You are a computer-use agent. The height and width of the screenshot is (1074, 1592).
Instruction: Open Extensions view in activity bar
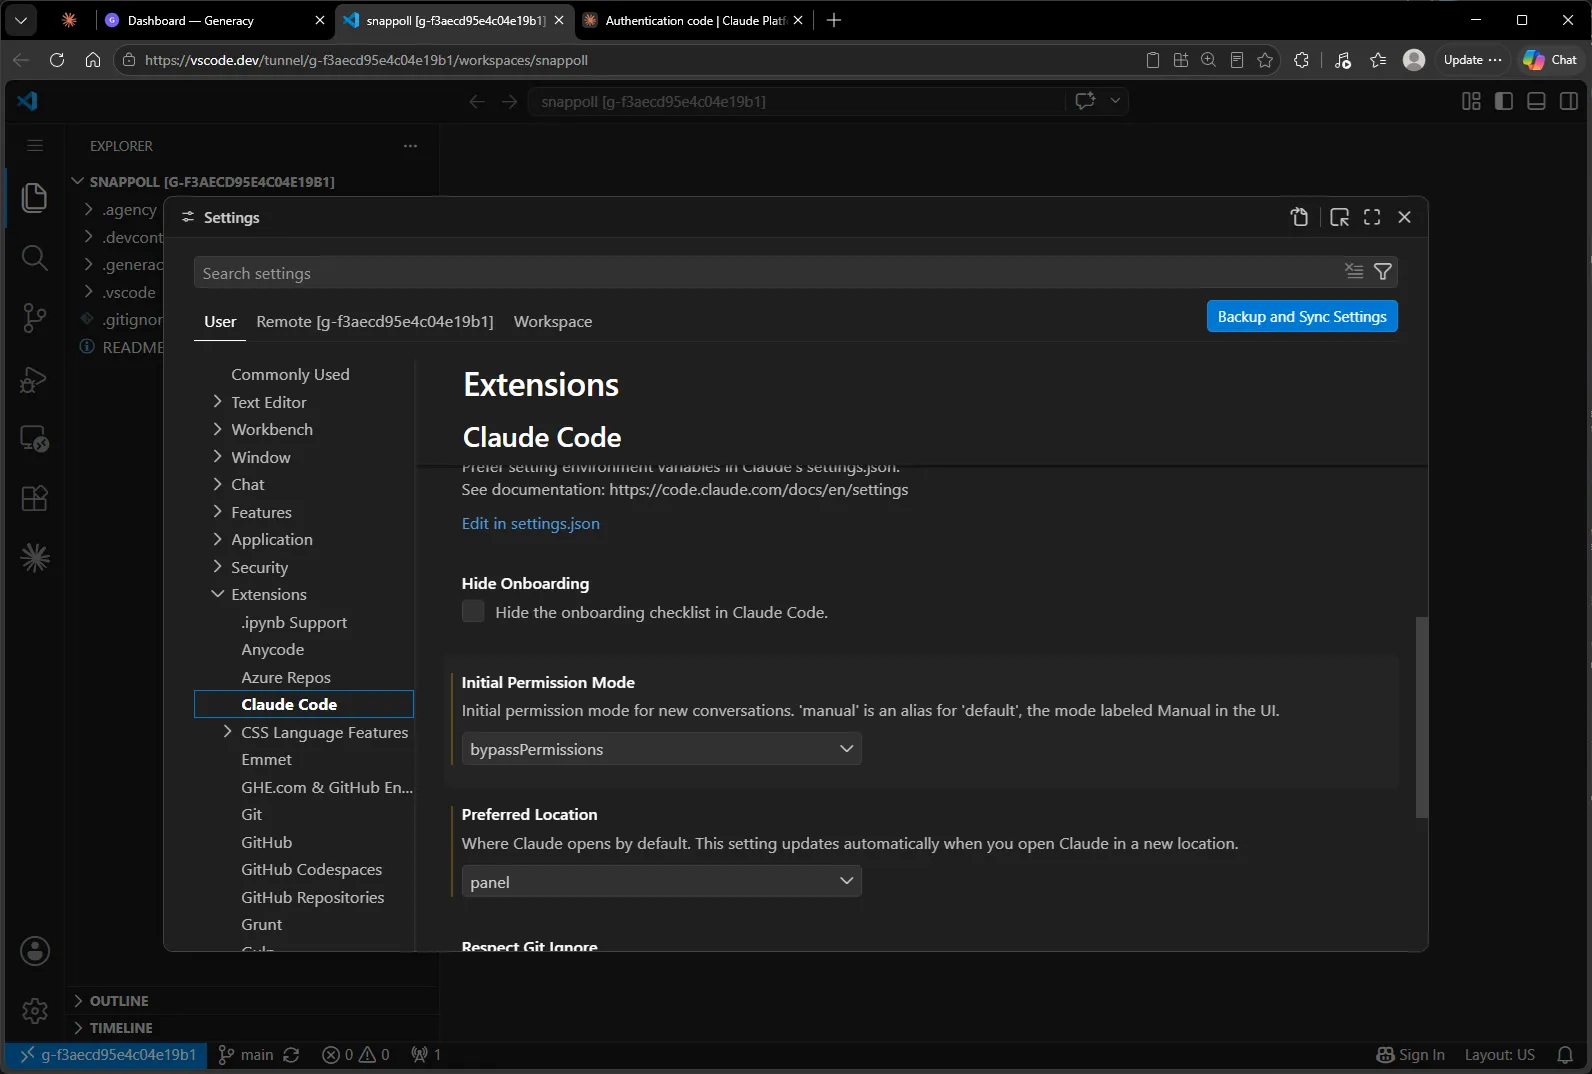tap(34, 498)
